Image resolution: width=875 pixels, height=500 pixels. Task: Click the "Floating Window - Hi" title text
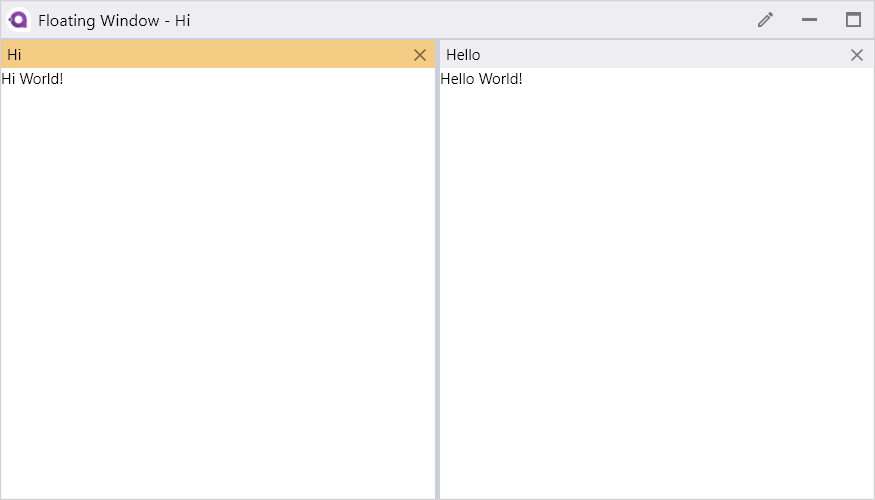click(114, 21)
